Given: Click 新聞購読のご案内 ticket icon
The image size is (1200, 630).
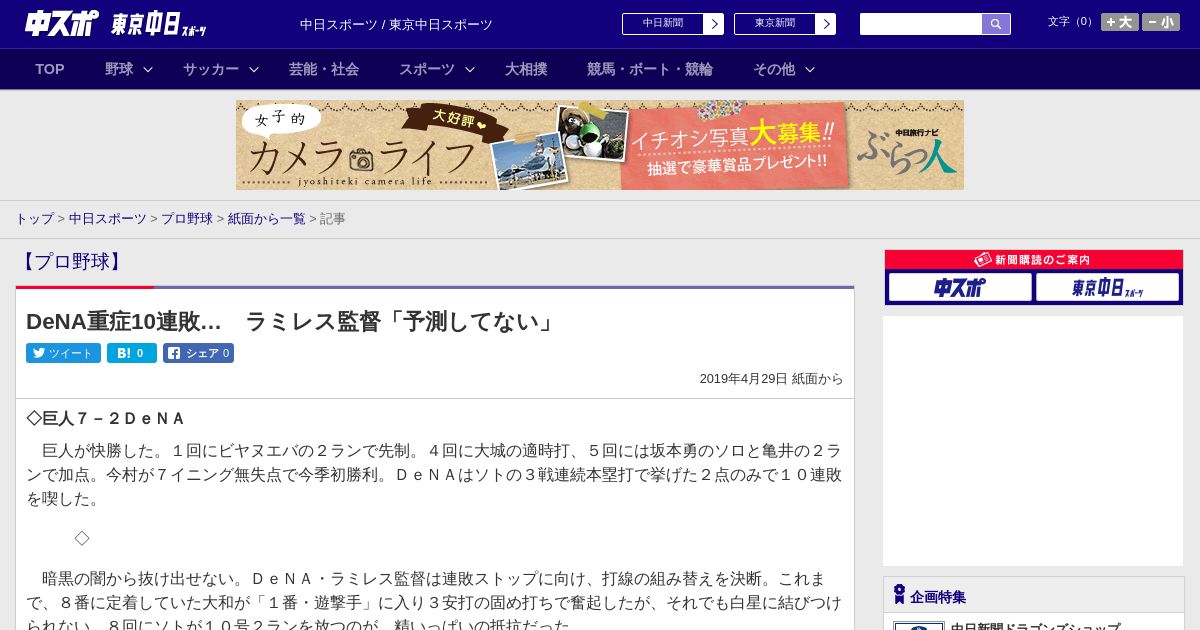Looking at the screenshot, I should tap(982, 259).
